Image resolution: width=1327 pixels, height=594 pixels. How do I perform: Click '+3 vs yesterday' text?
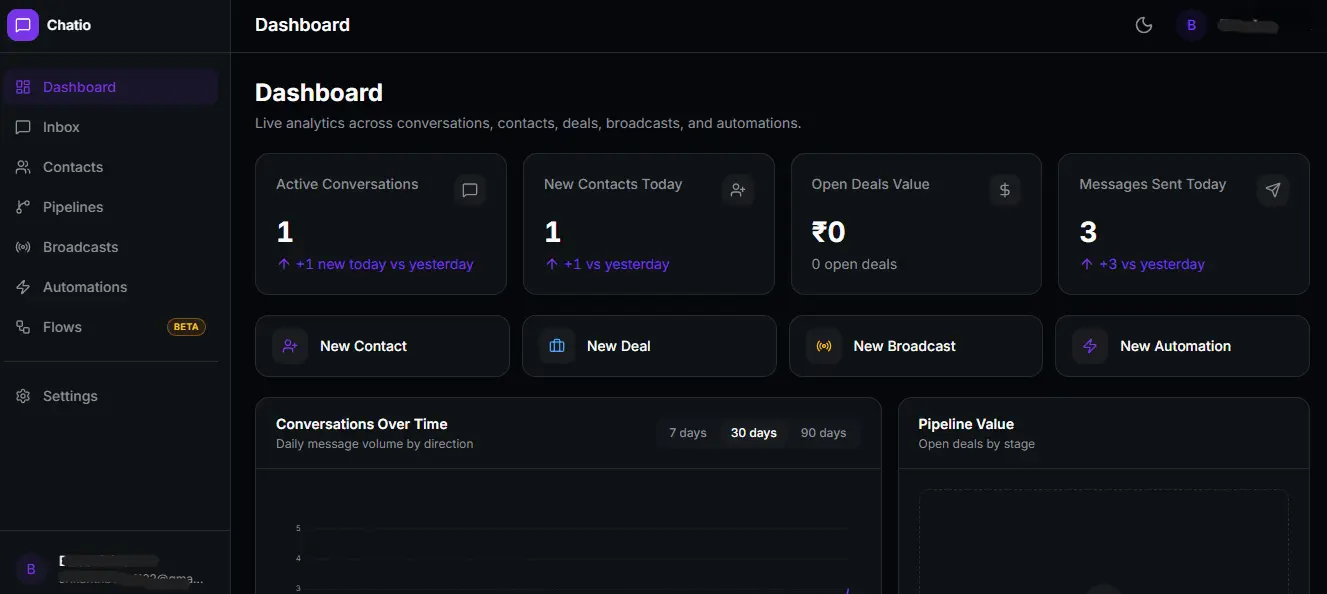click(x=1152, y=264)
